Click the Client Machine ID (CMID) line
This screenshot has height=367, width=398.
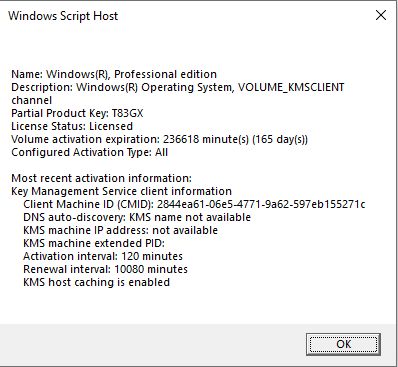pyautogui.click(x=194, y=204)
